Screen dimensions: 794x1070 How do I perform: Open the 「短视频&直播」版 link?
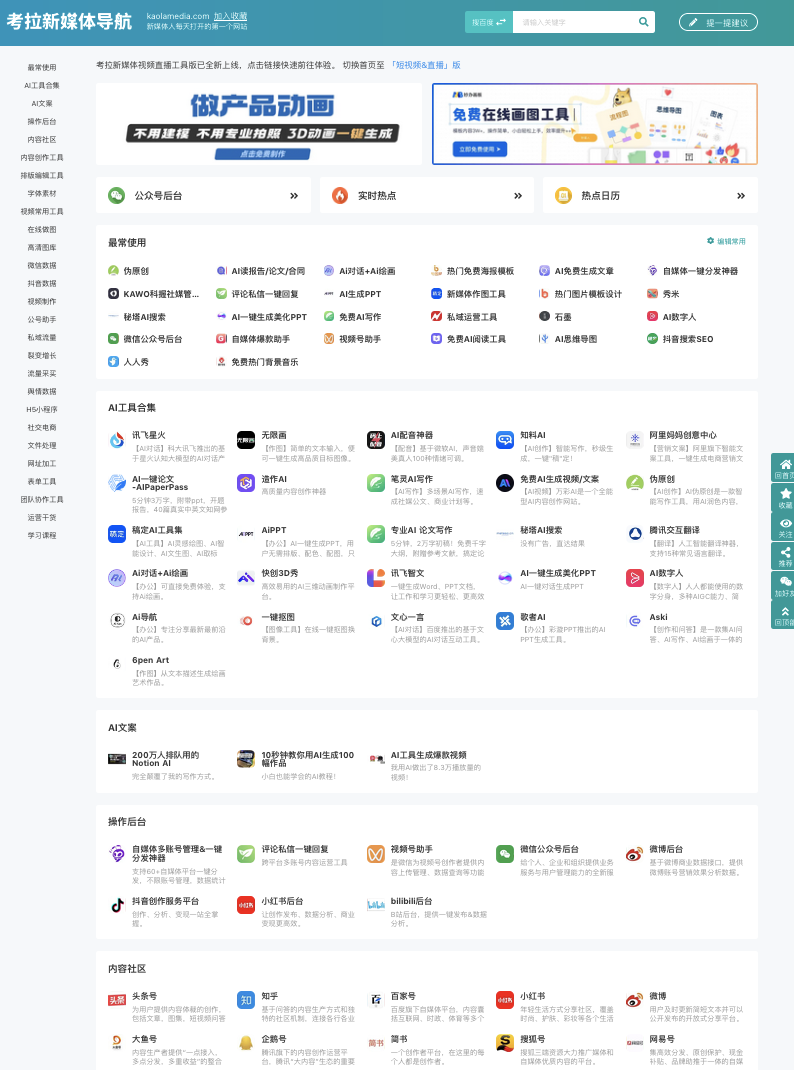[424, 65]
